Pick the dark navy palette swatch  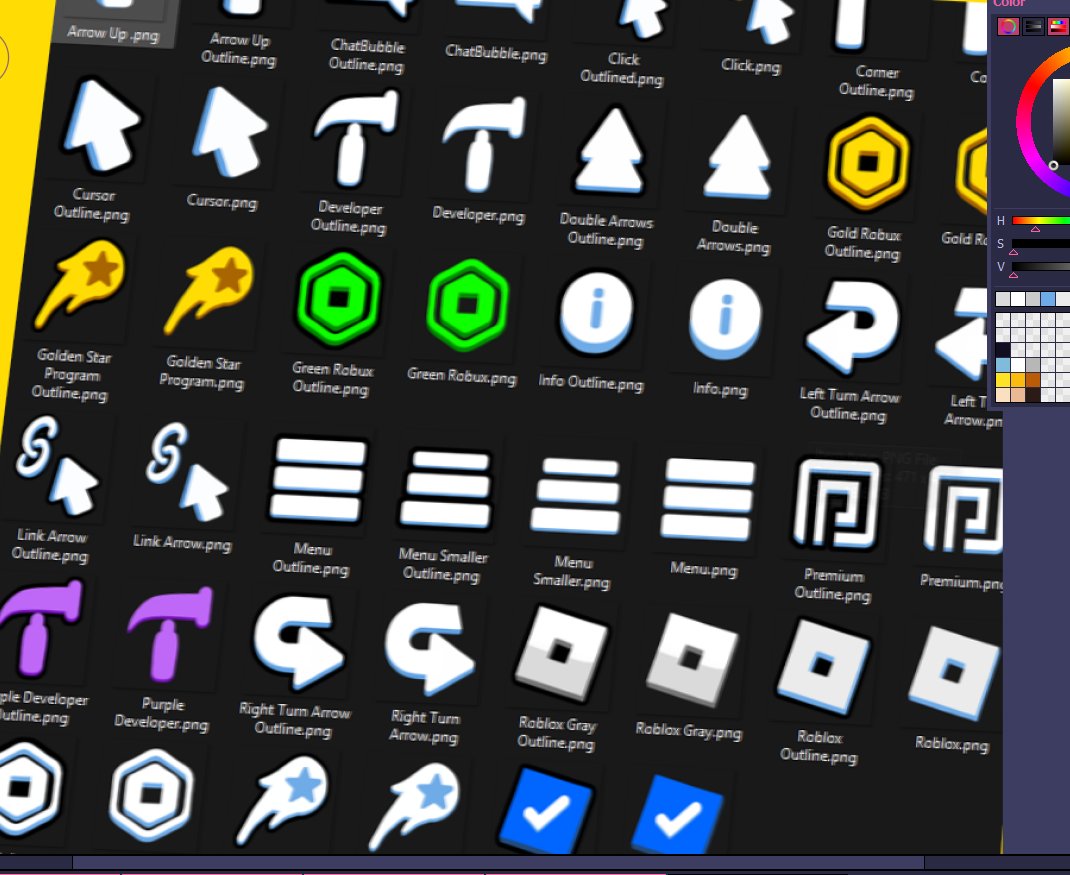click(1003, 350)
